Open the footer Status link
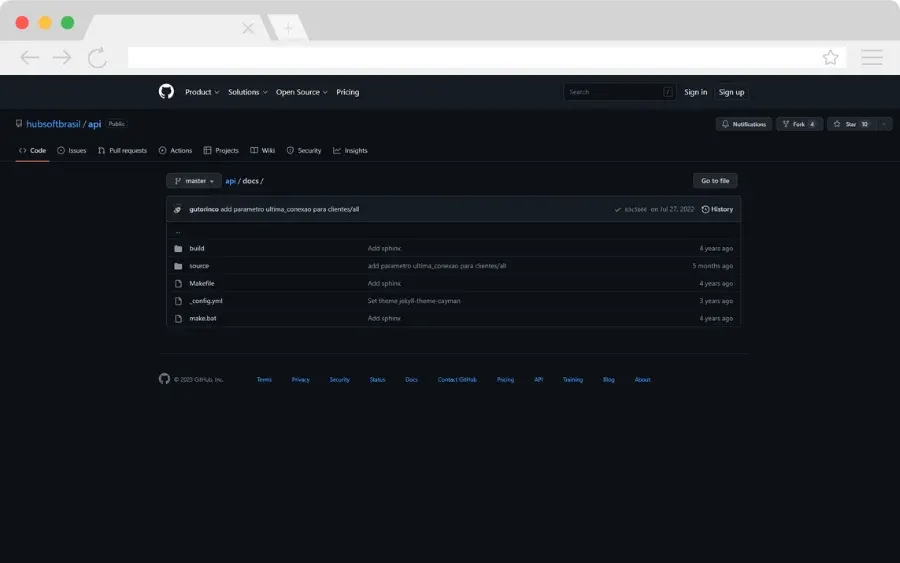This screenshot has width=900, height=563. [x=377, y=379]
